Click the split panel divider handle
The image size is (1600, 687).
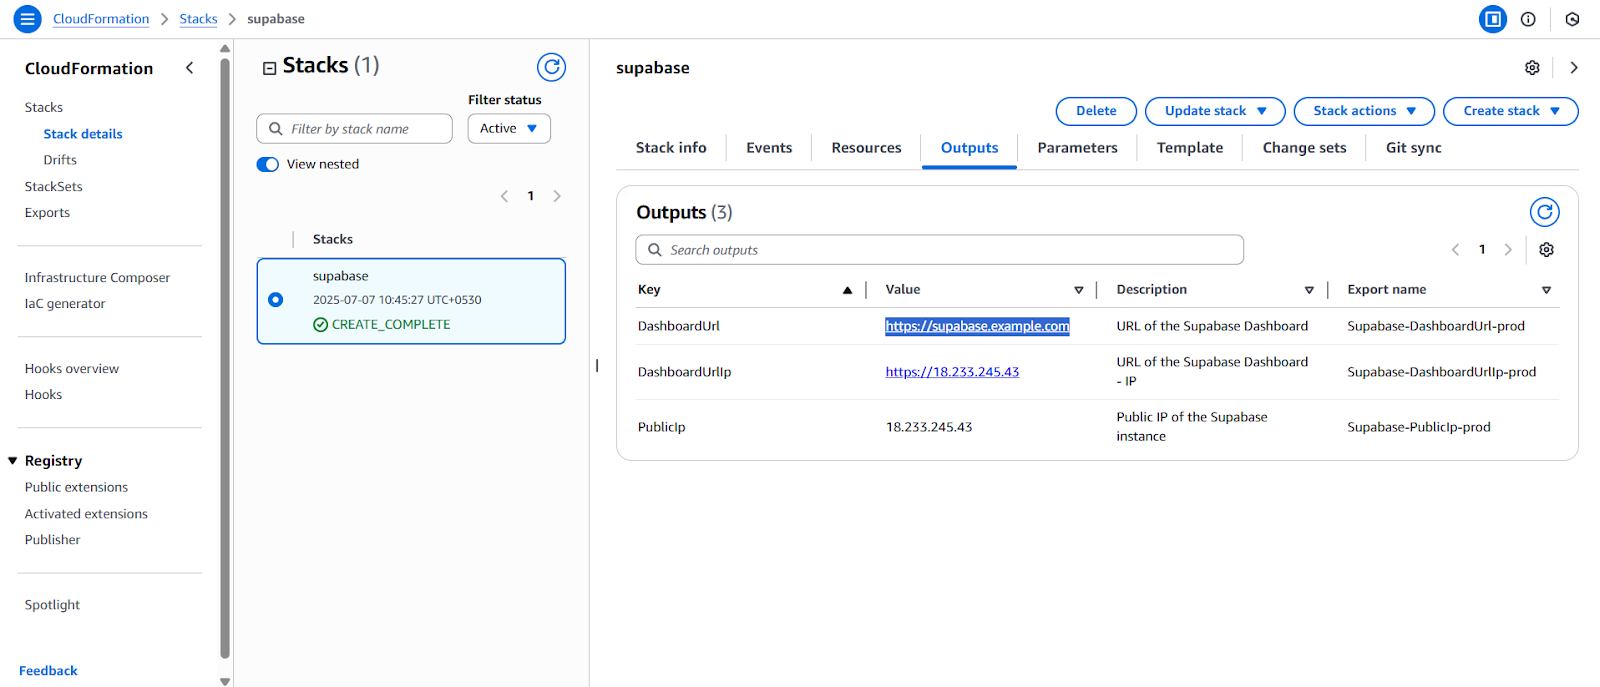597,366
